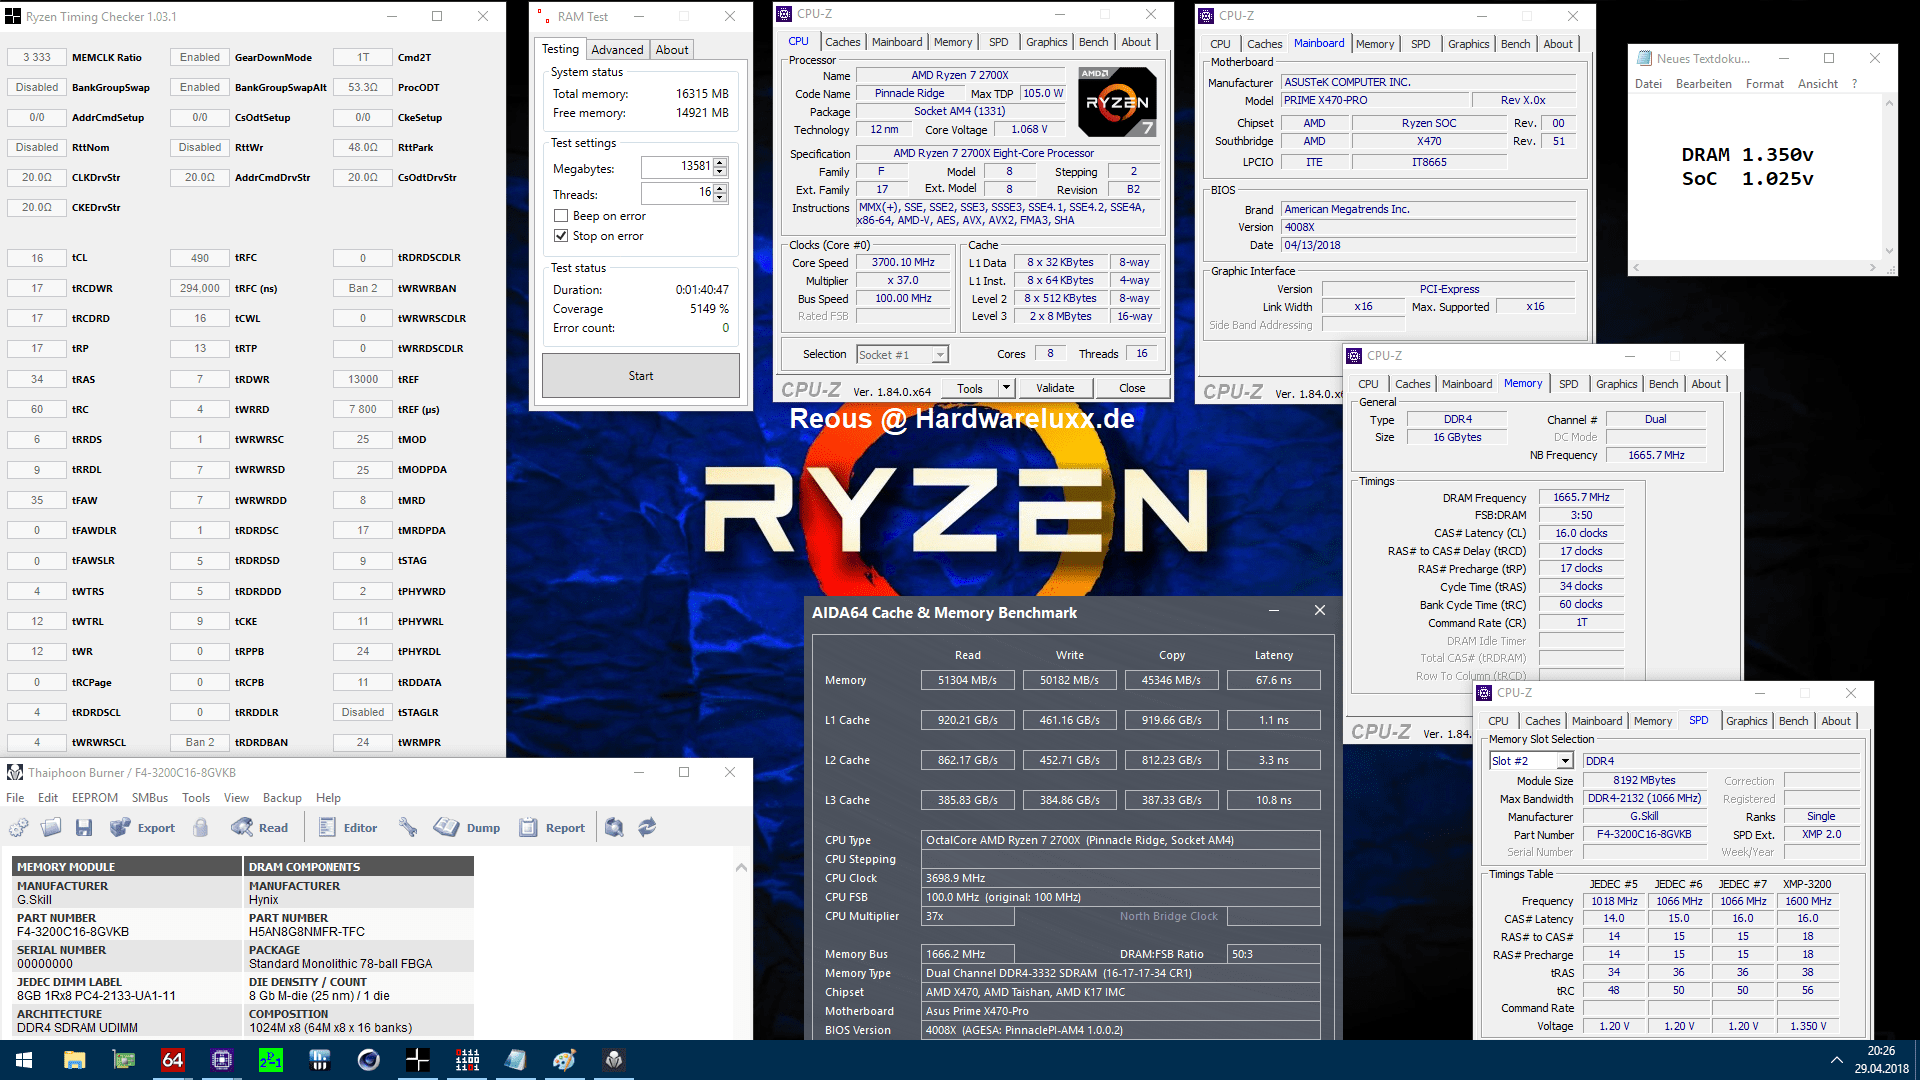Open the Caches tab in CPU-Z CPU window
Screen dimensions: 1920x1080
[842, 42]
